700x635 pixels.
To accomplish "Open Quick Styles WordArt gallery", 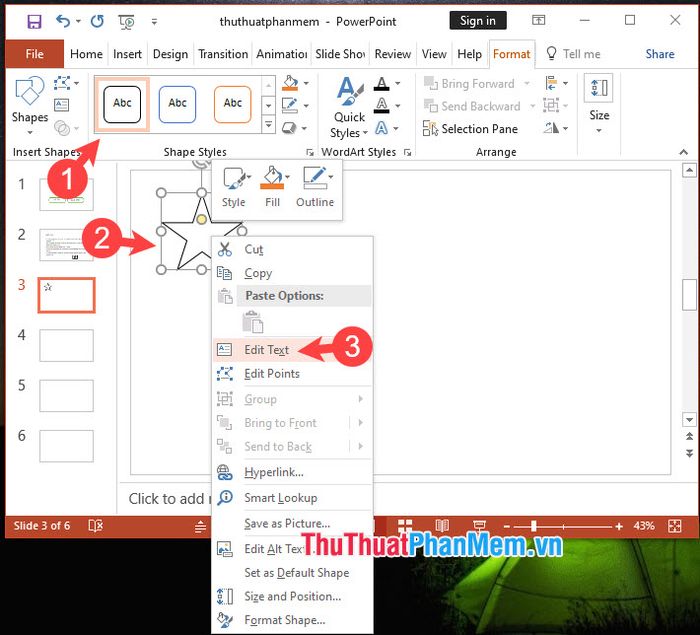I will pyautogui.click(x=350, y=107).
